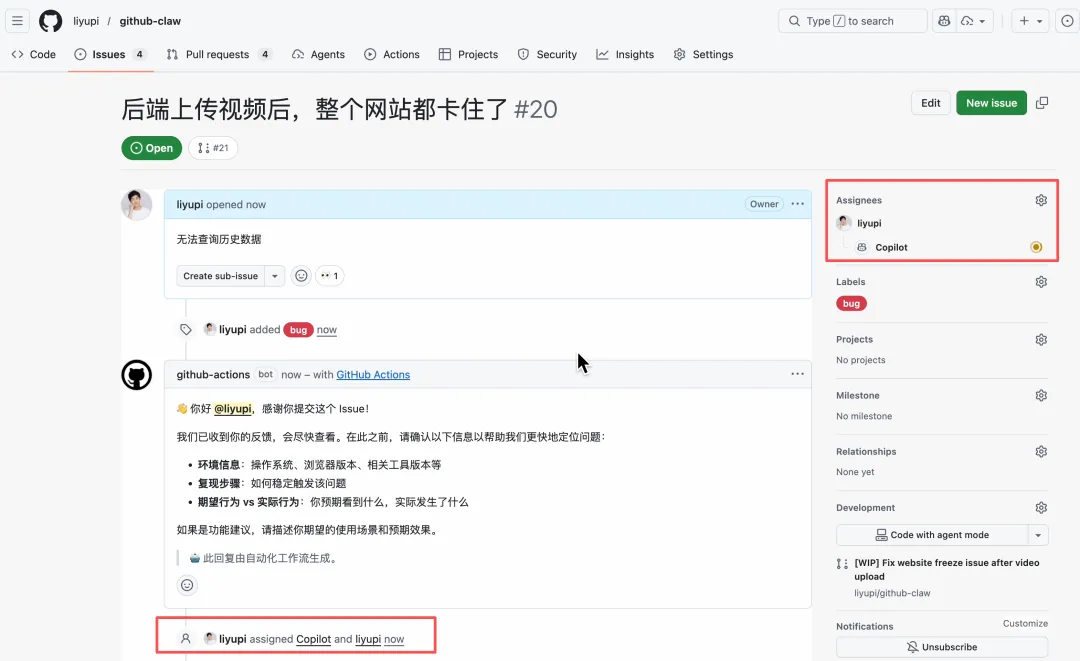
Task: Click the Copilot status indicator circle
Action: pyautogui.click(x=1036, y=247)
